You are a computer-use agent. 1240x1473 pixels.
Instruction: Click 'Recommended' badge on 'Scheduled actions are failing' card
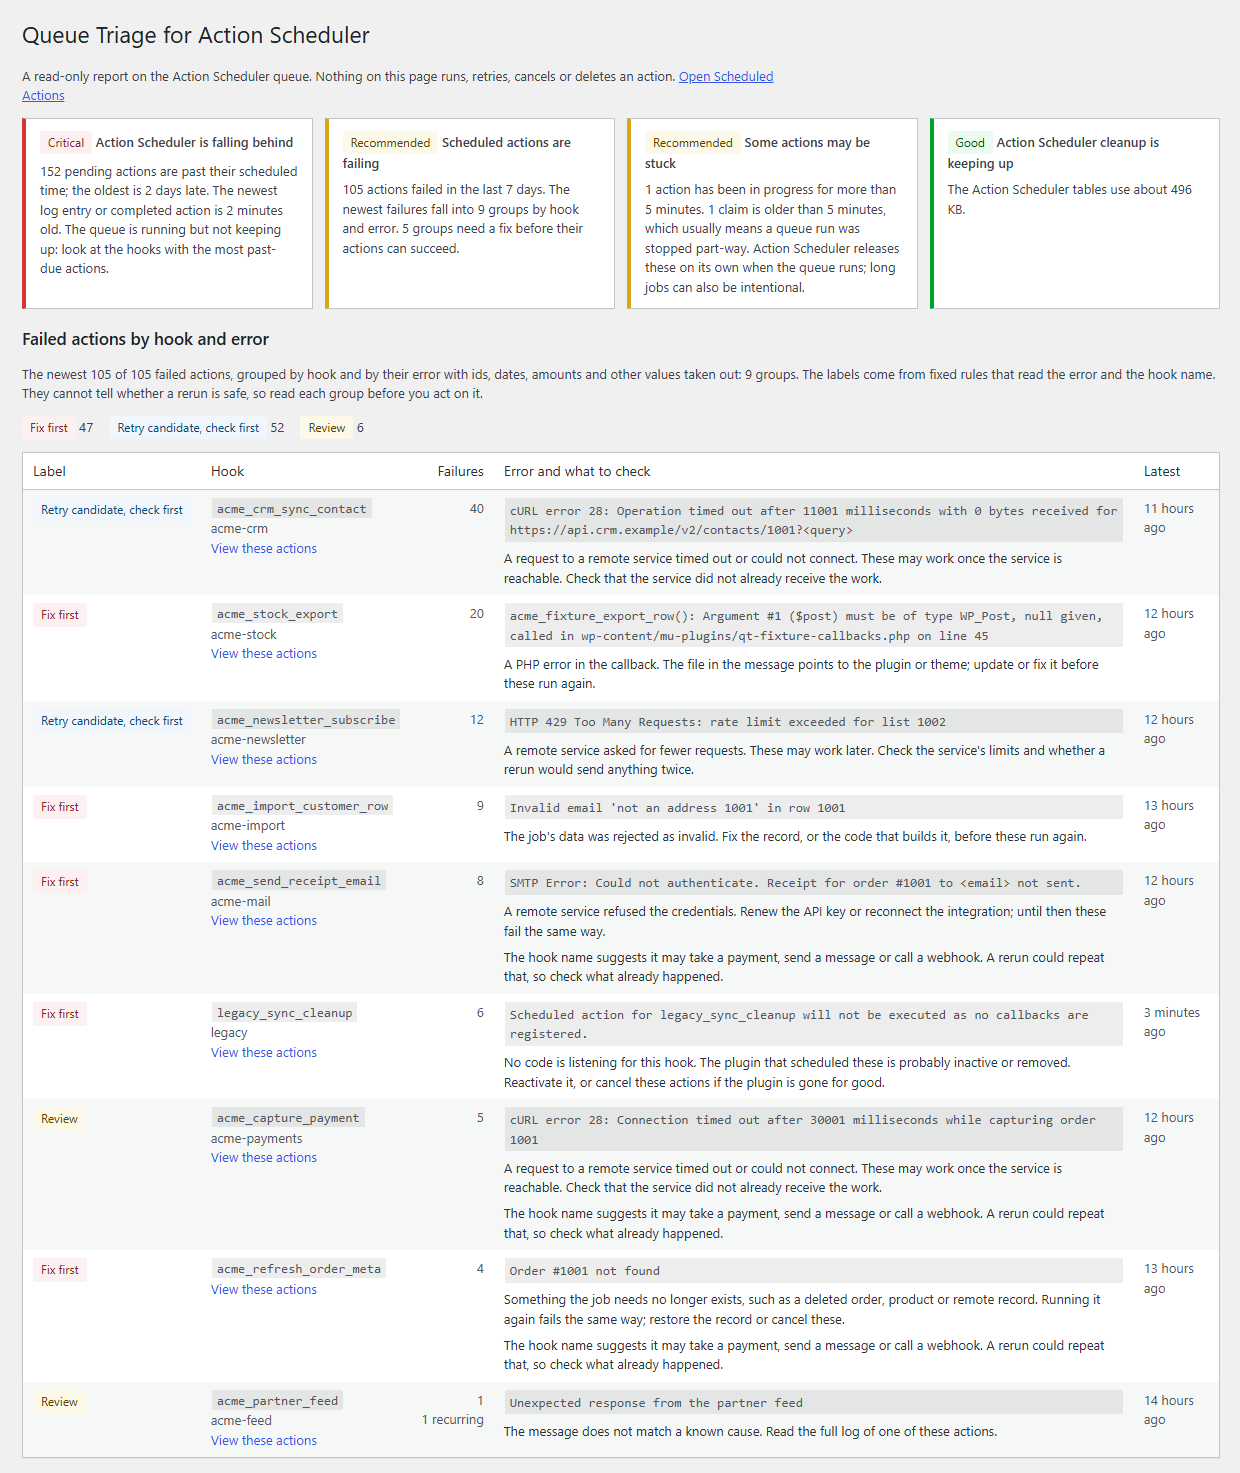[390, 143]
